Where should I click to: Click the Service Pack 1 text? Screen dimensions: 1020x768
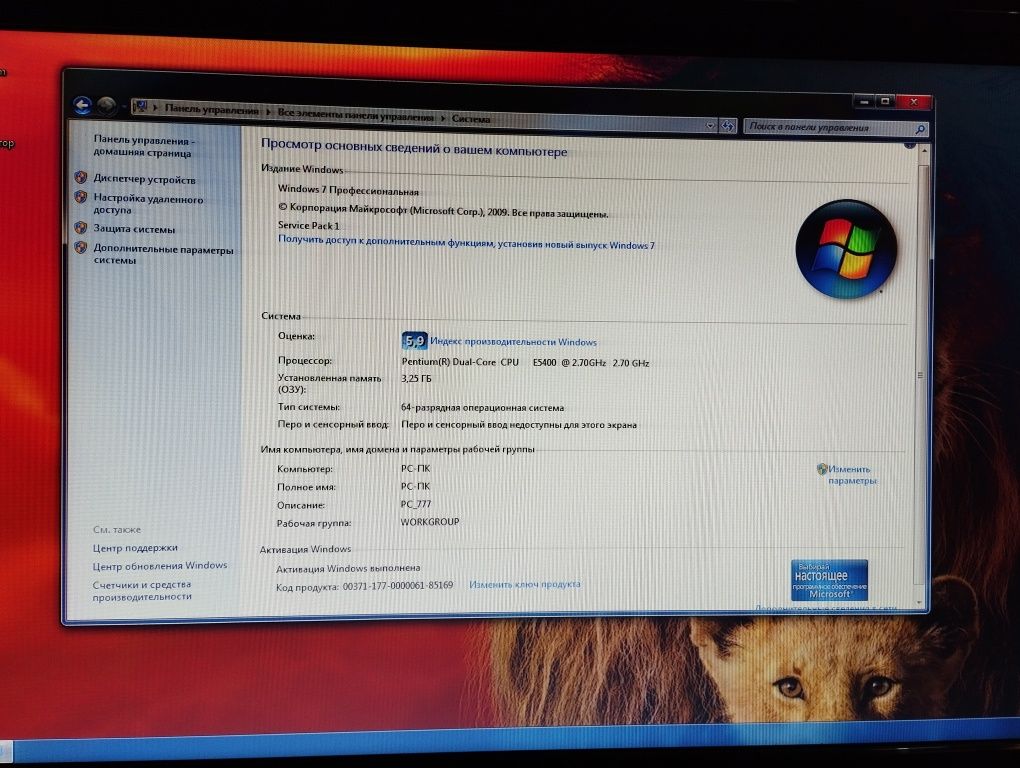coord(308,226)
